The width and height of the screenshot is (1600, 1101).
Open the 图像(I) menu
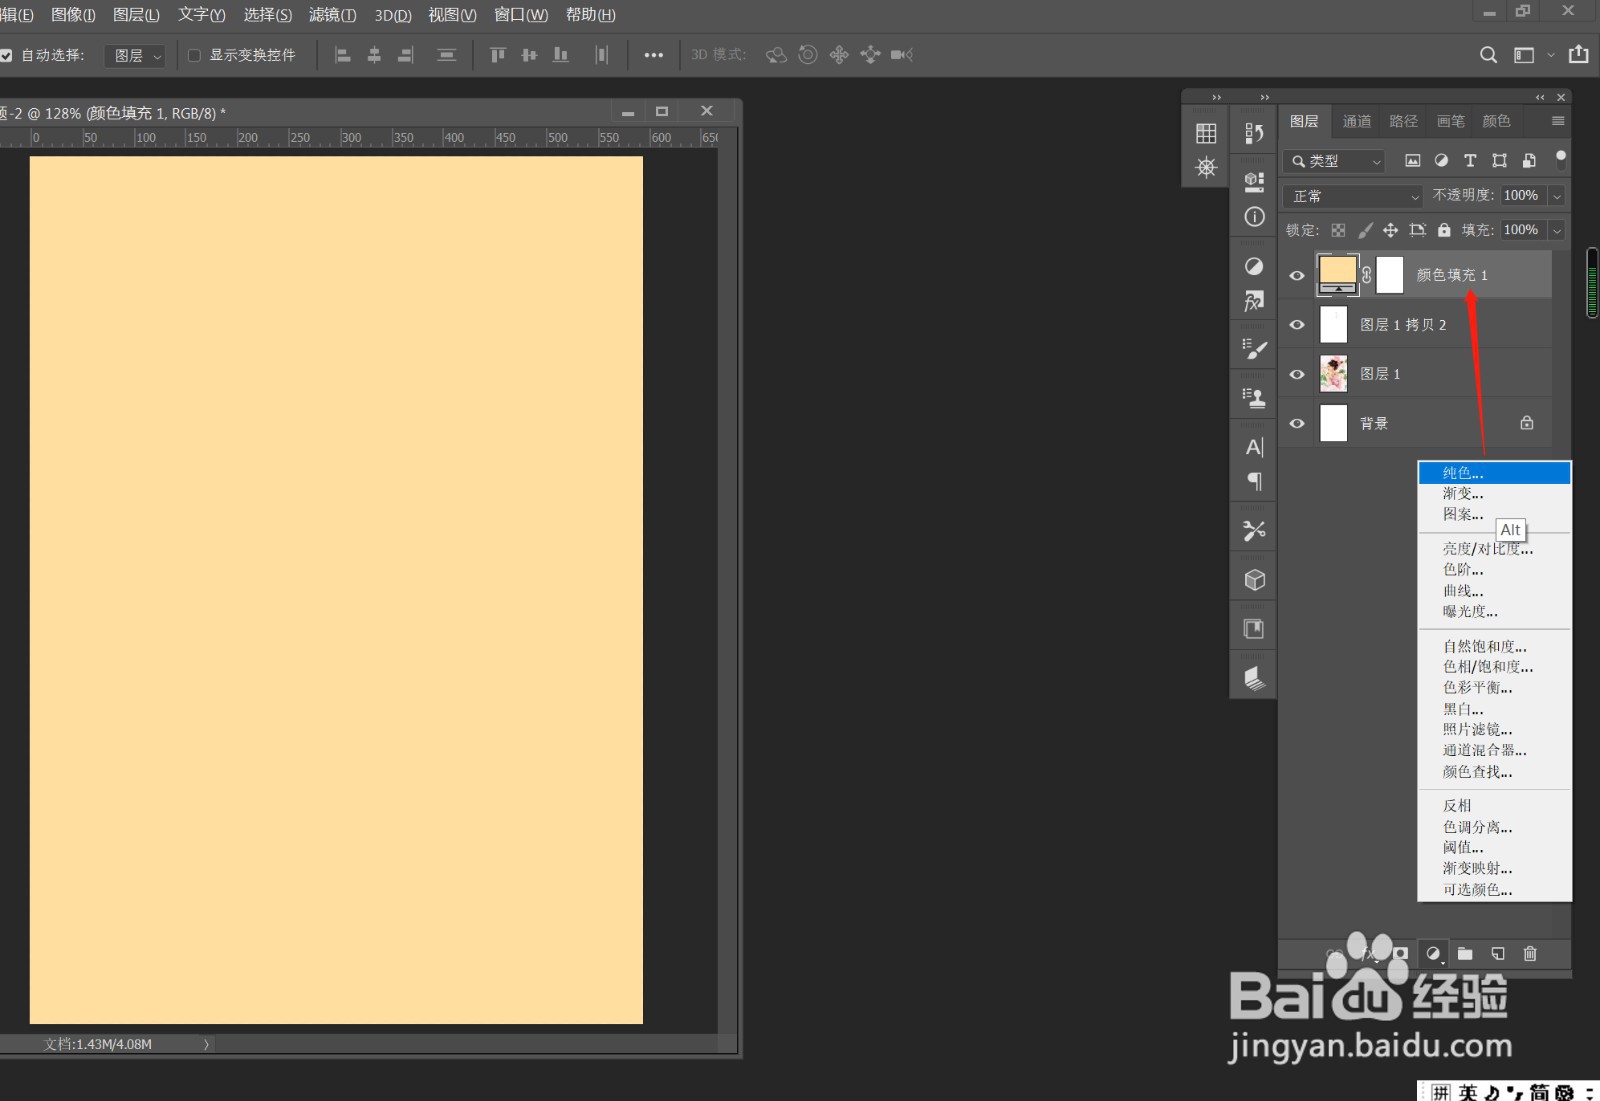[x=73, y=15]
